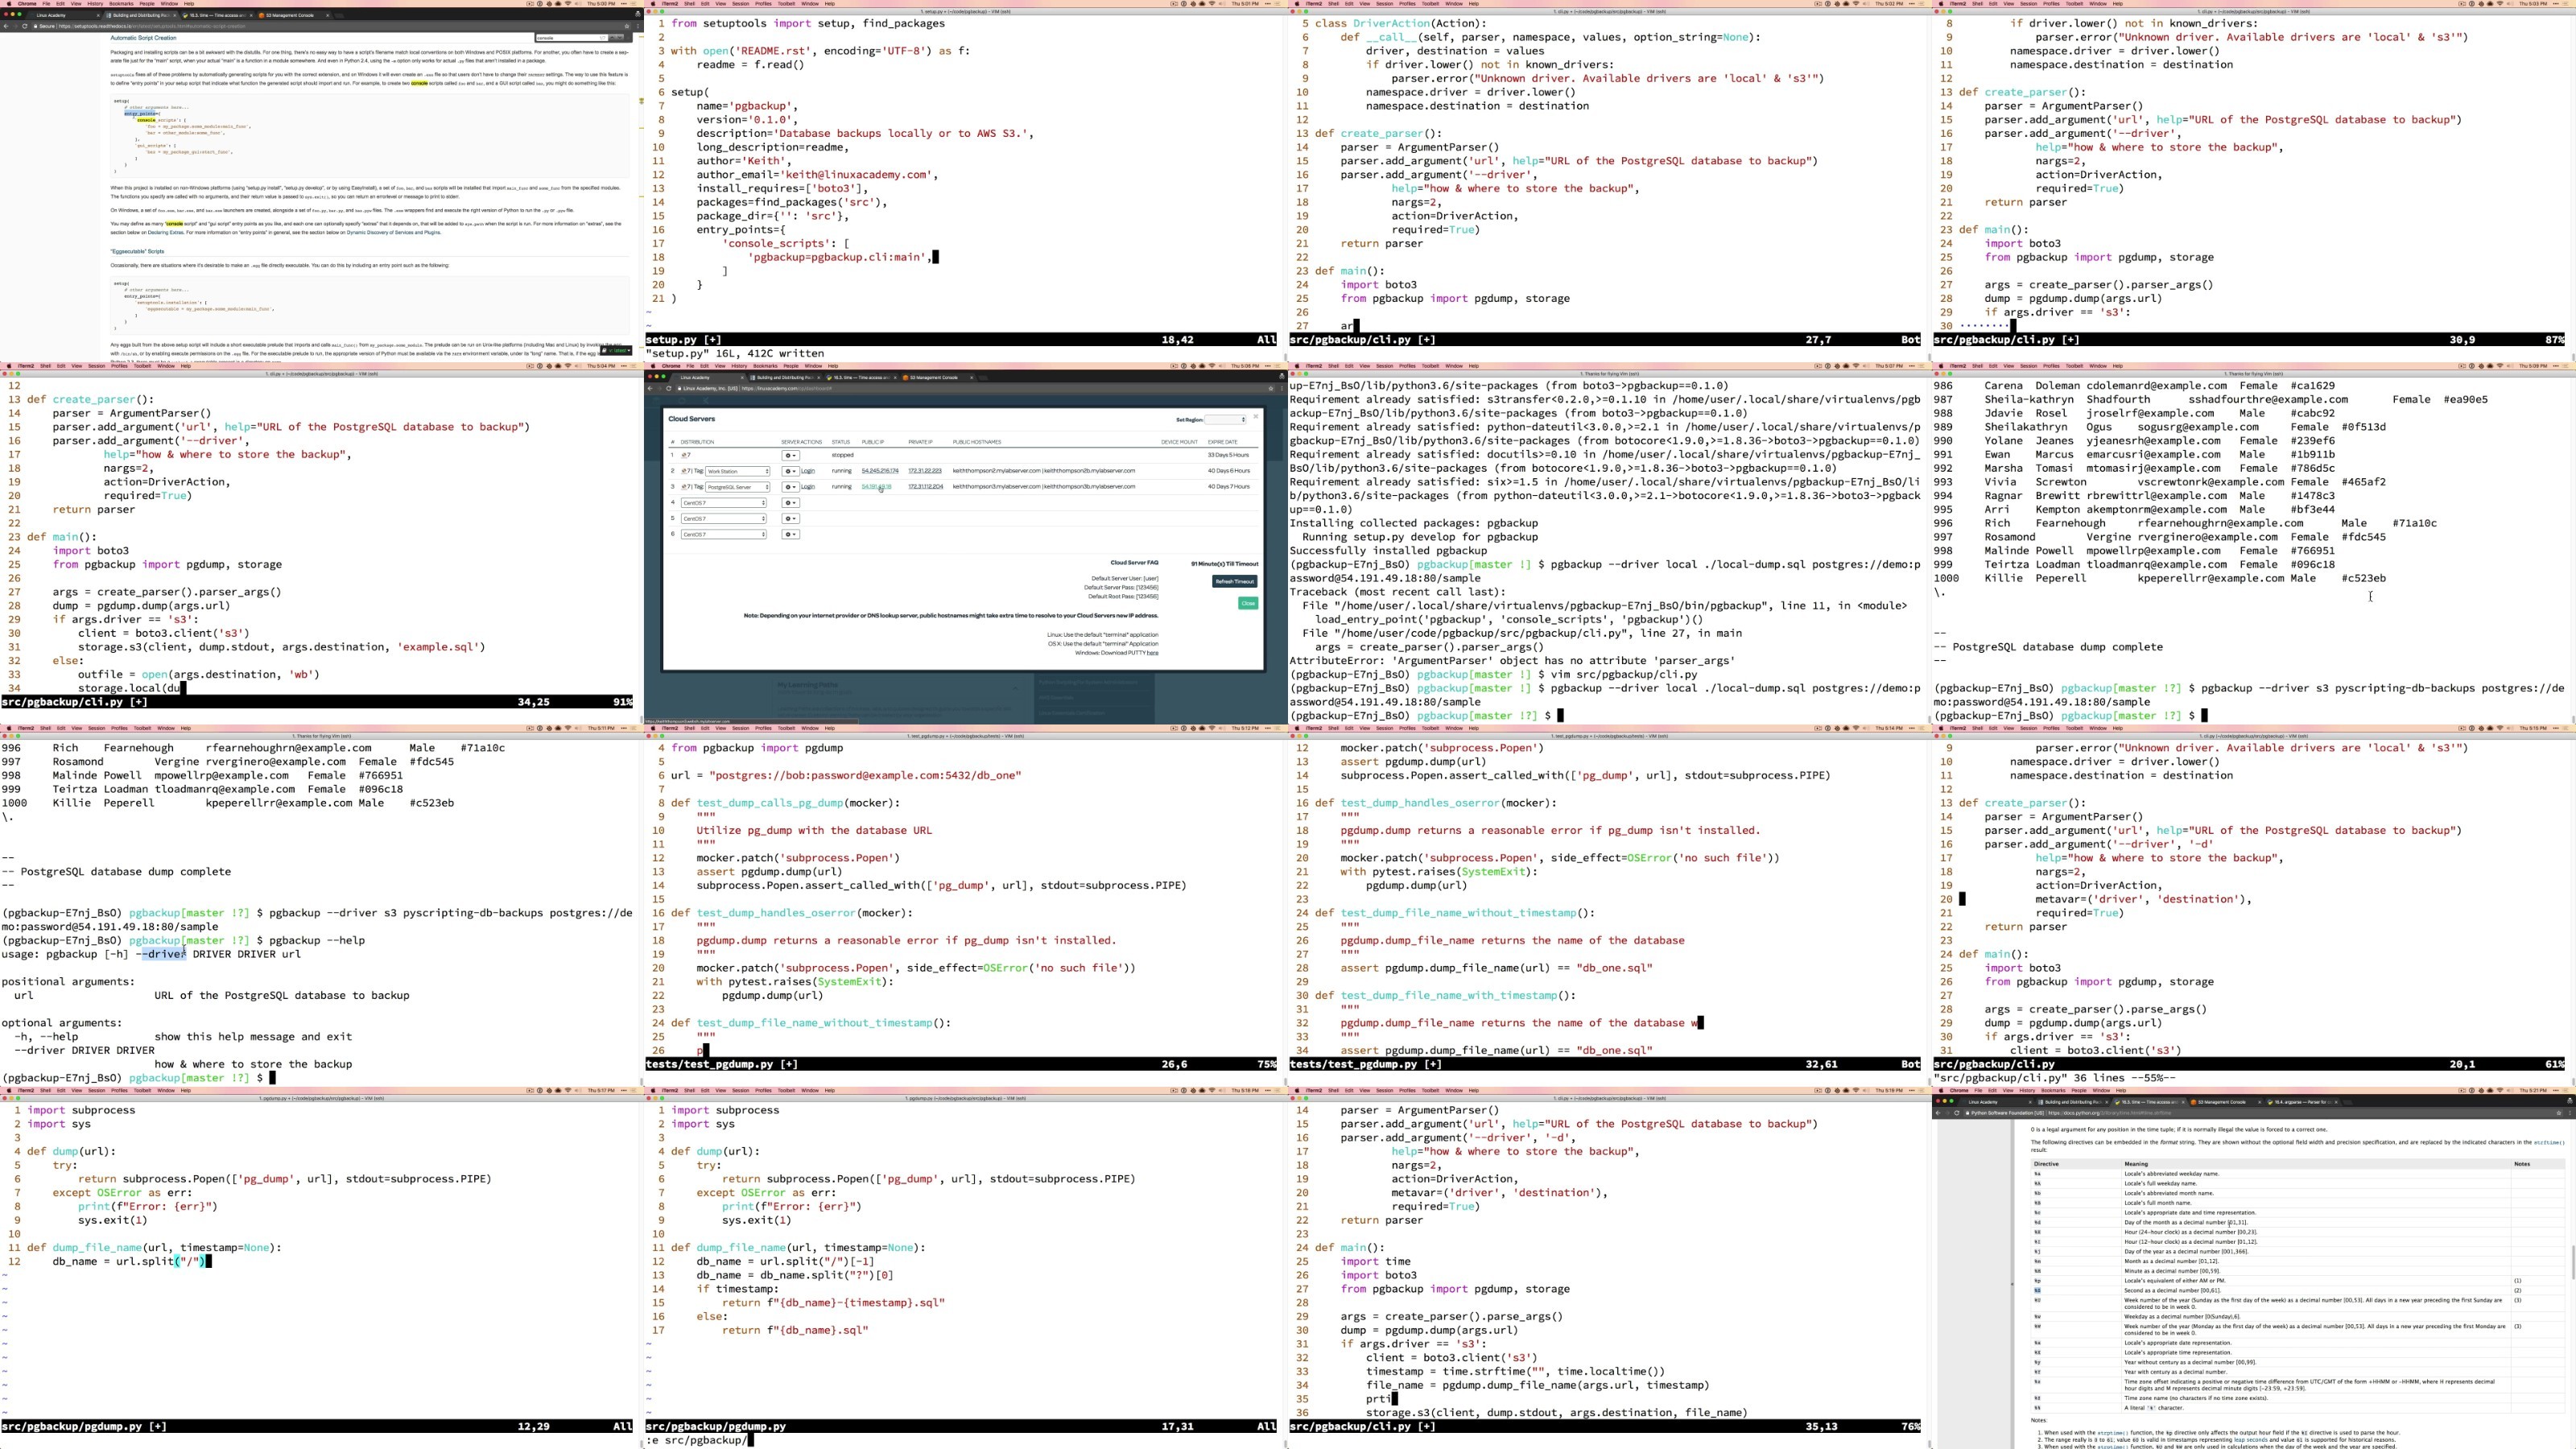Open server actions gear in Cloud Servers row 6
2576x1449 pixels.
[790, 535]
